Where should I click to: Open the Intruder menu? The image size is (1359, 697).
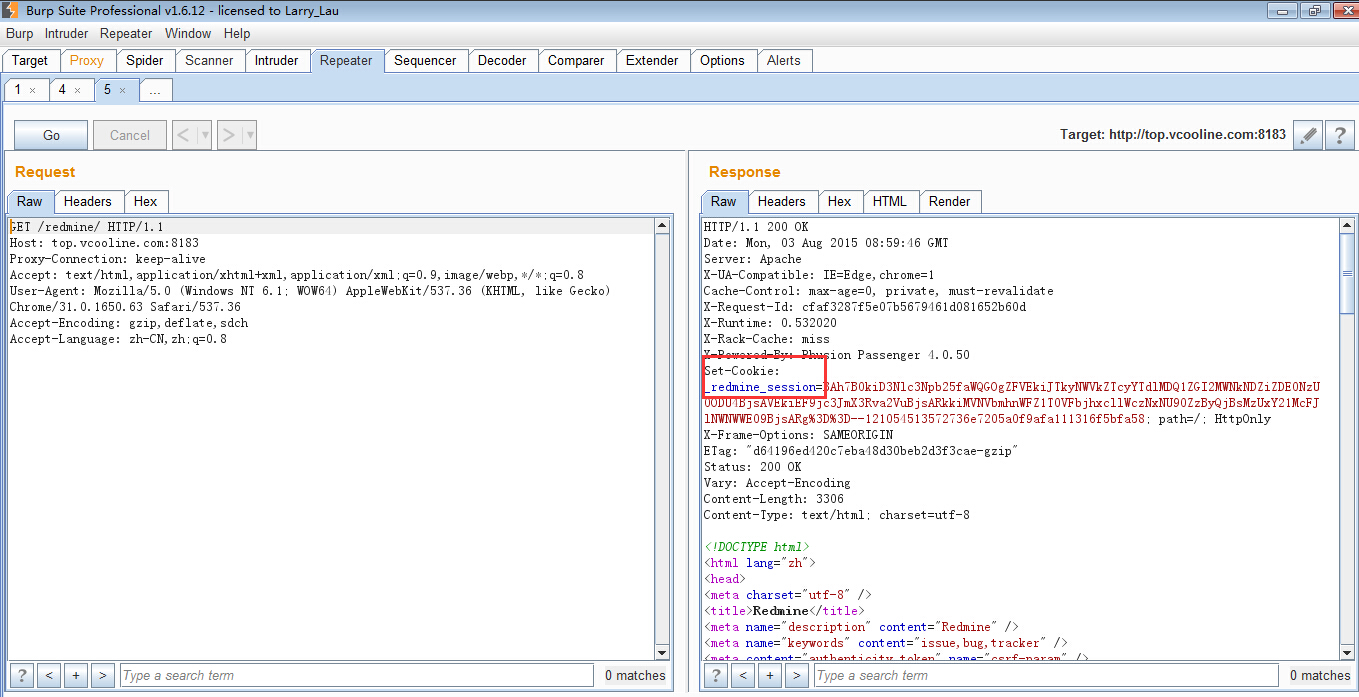pyautogui.click(x=66, y=33)
